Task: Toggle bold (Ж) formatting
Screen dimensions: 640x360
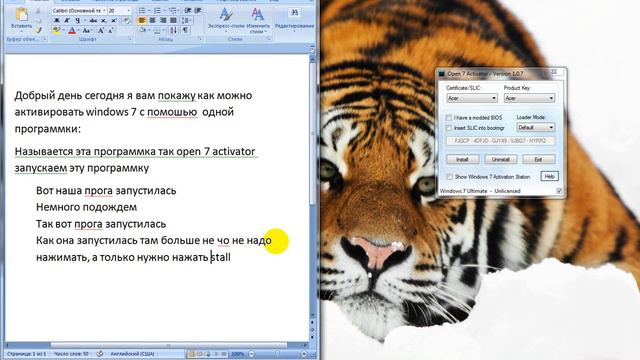Action: (x=57, y=20)
